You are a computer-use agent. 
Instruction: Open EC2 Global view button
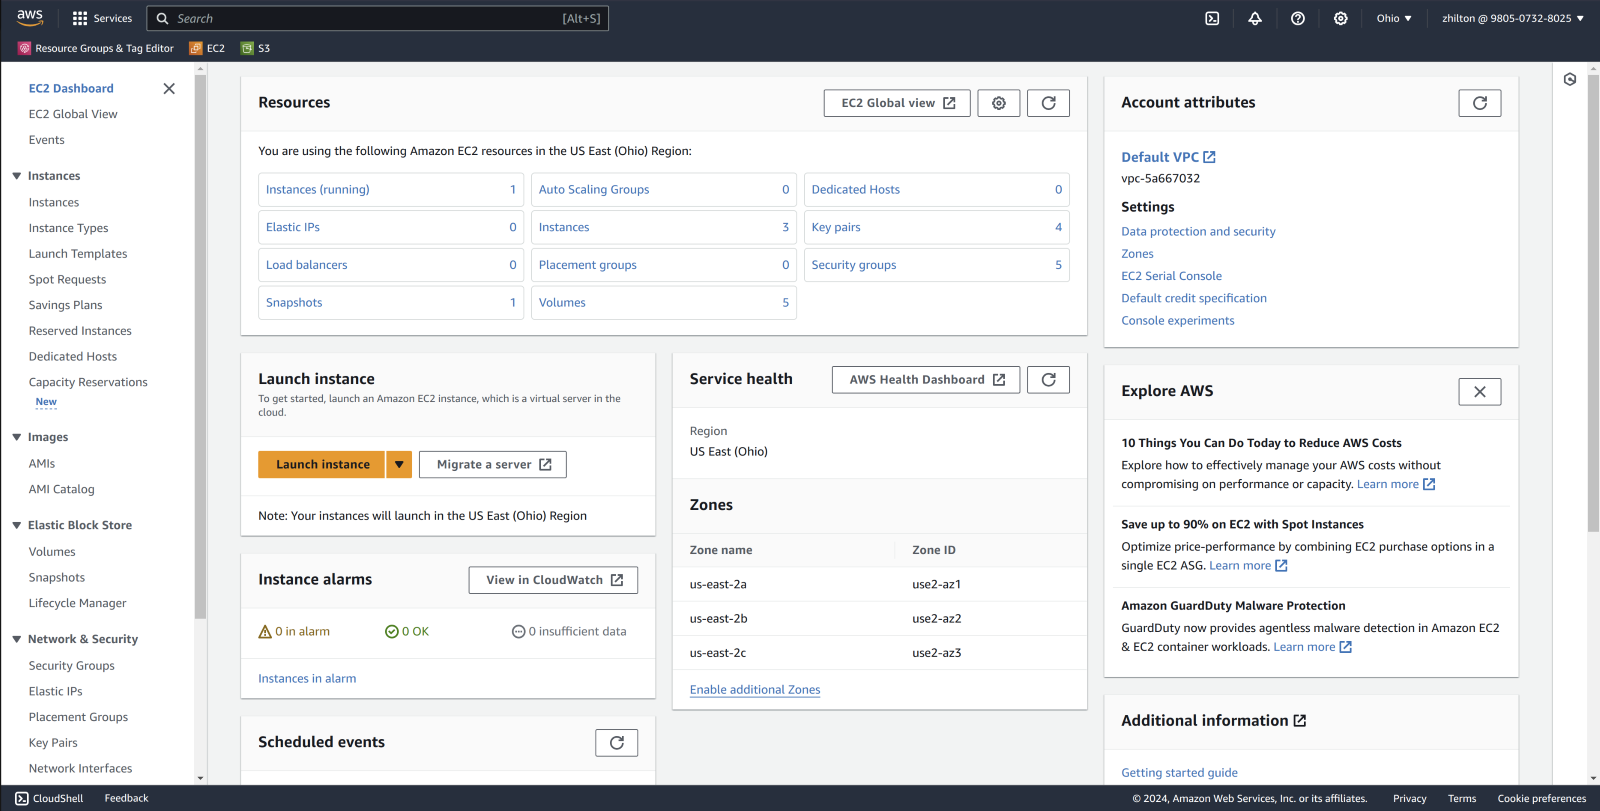coord(897,103)
